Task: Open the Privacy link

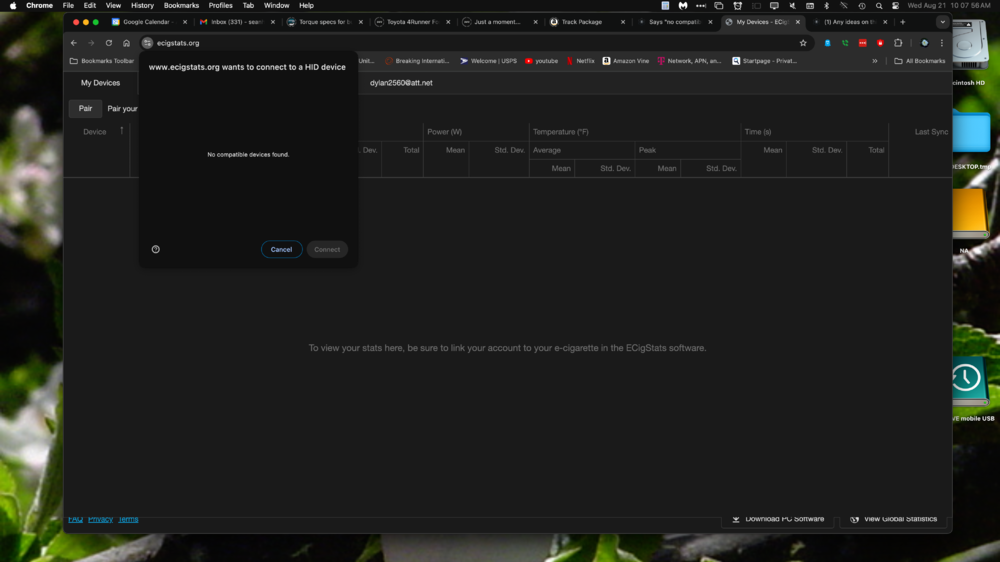Action: (x=100, y=519)
